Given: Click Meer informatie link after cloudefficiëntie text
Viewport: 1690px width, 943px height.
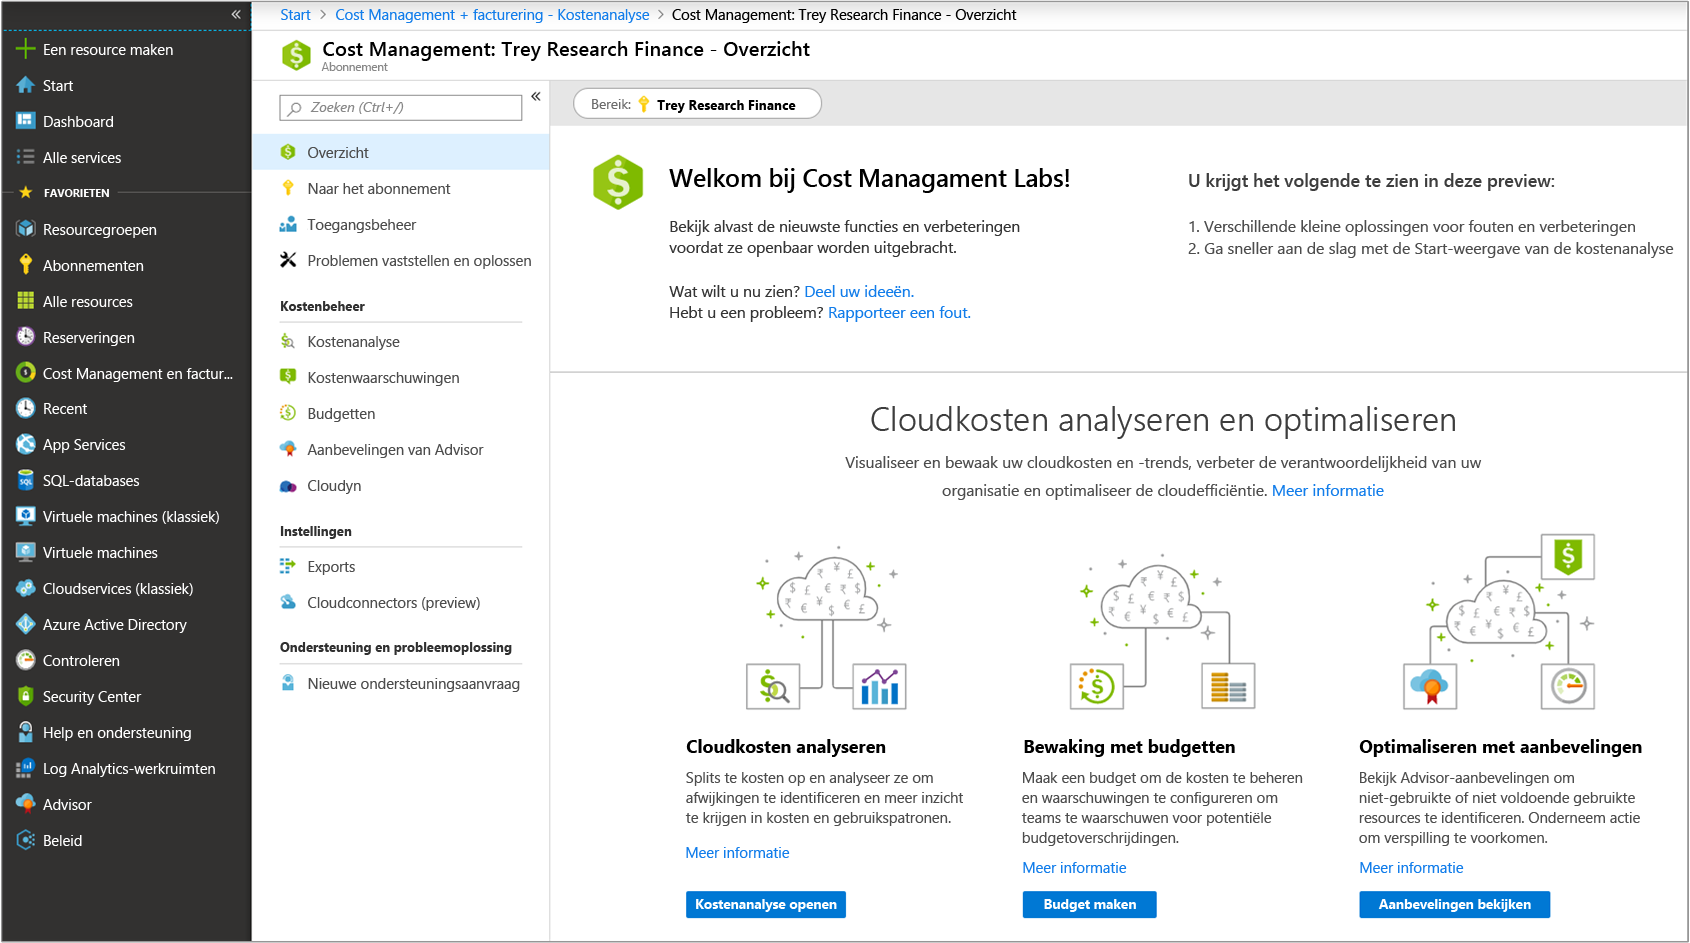Looking at the screenshot, I should (1328, 490).
